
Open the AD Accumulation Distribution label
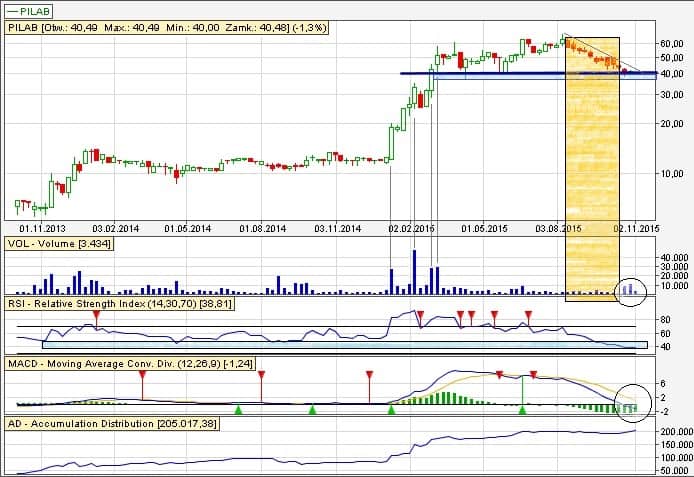[112, 423]
